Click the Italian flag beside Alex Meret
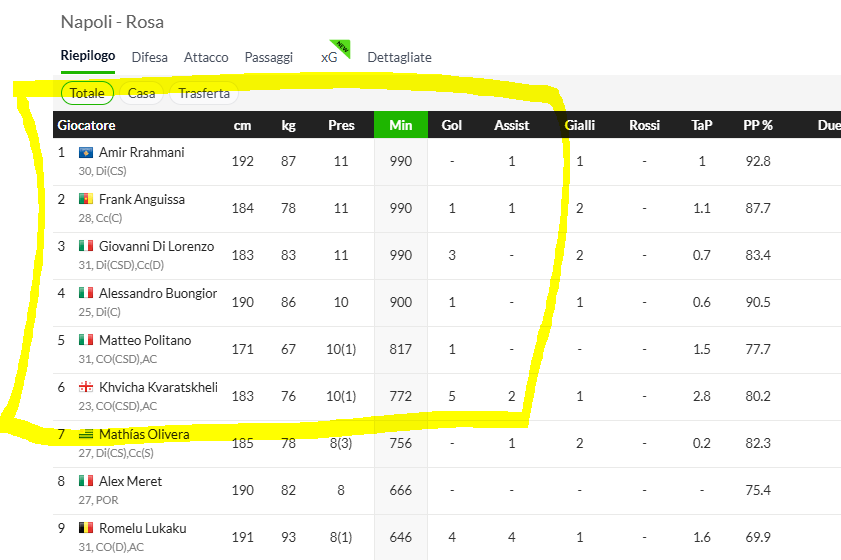This screenshot has width=841, height=560. pos(86,481)
